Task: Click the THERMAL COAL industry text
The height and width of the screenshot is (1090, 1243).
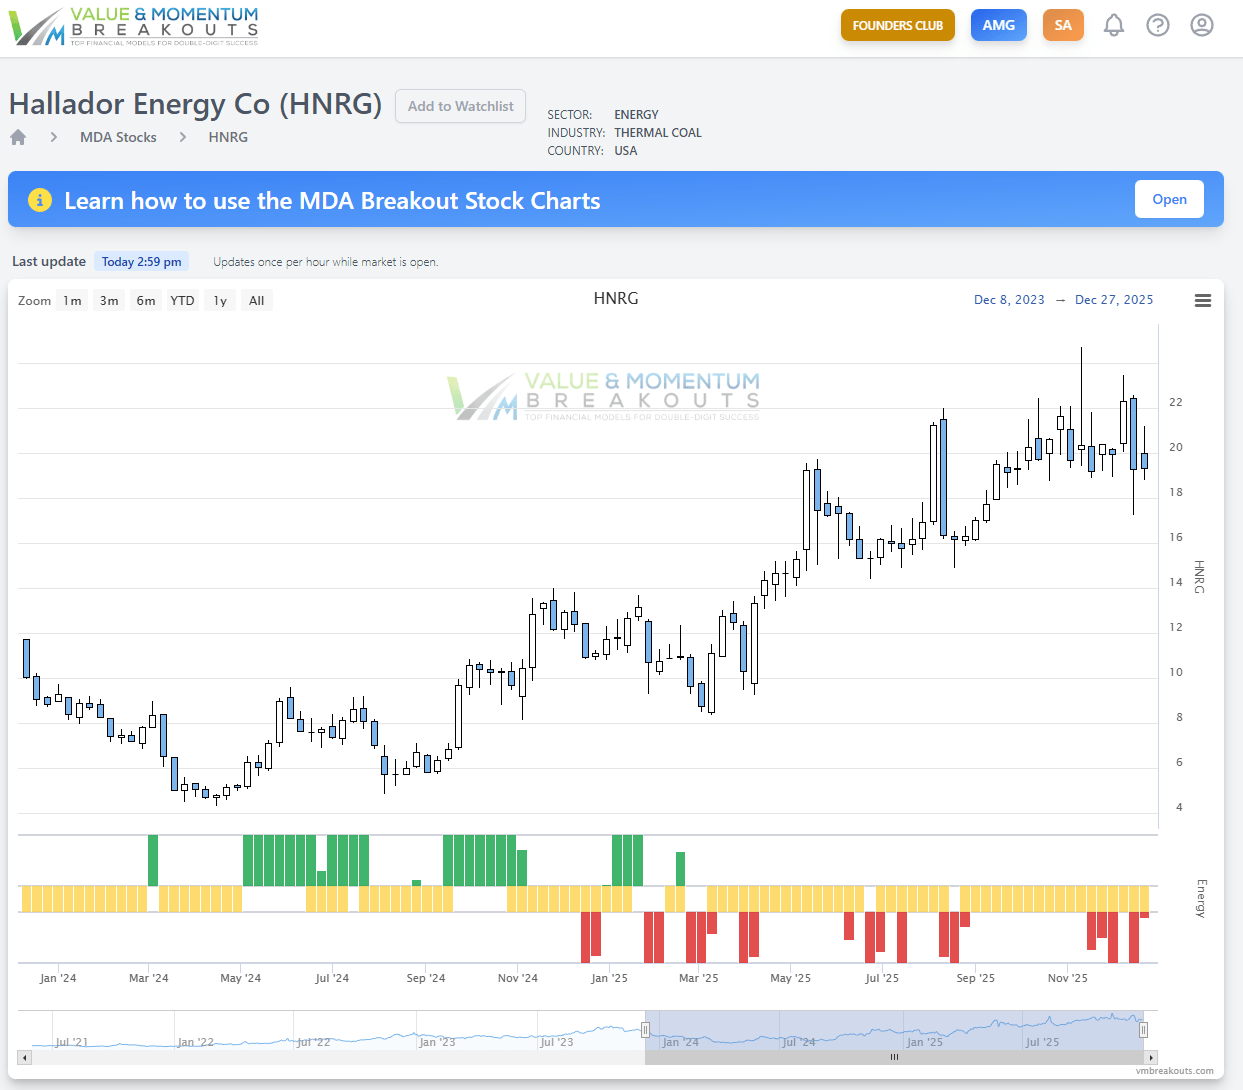Action: pos(658,132)
